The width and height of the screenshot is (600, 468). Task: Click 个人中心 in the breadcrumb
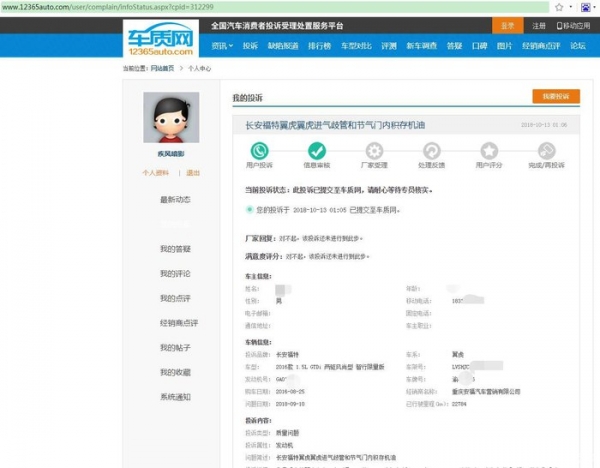click(199, 68)
